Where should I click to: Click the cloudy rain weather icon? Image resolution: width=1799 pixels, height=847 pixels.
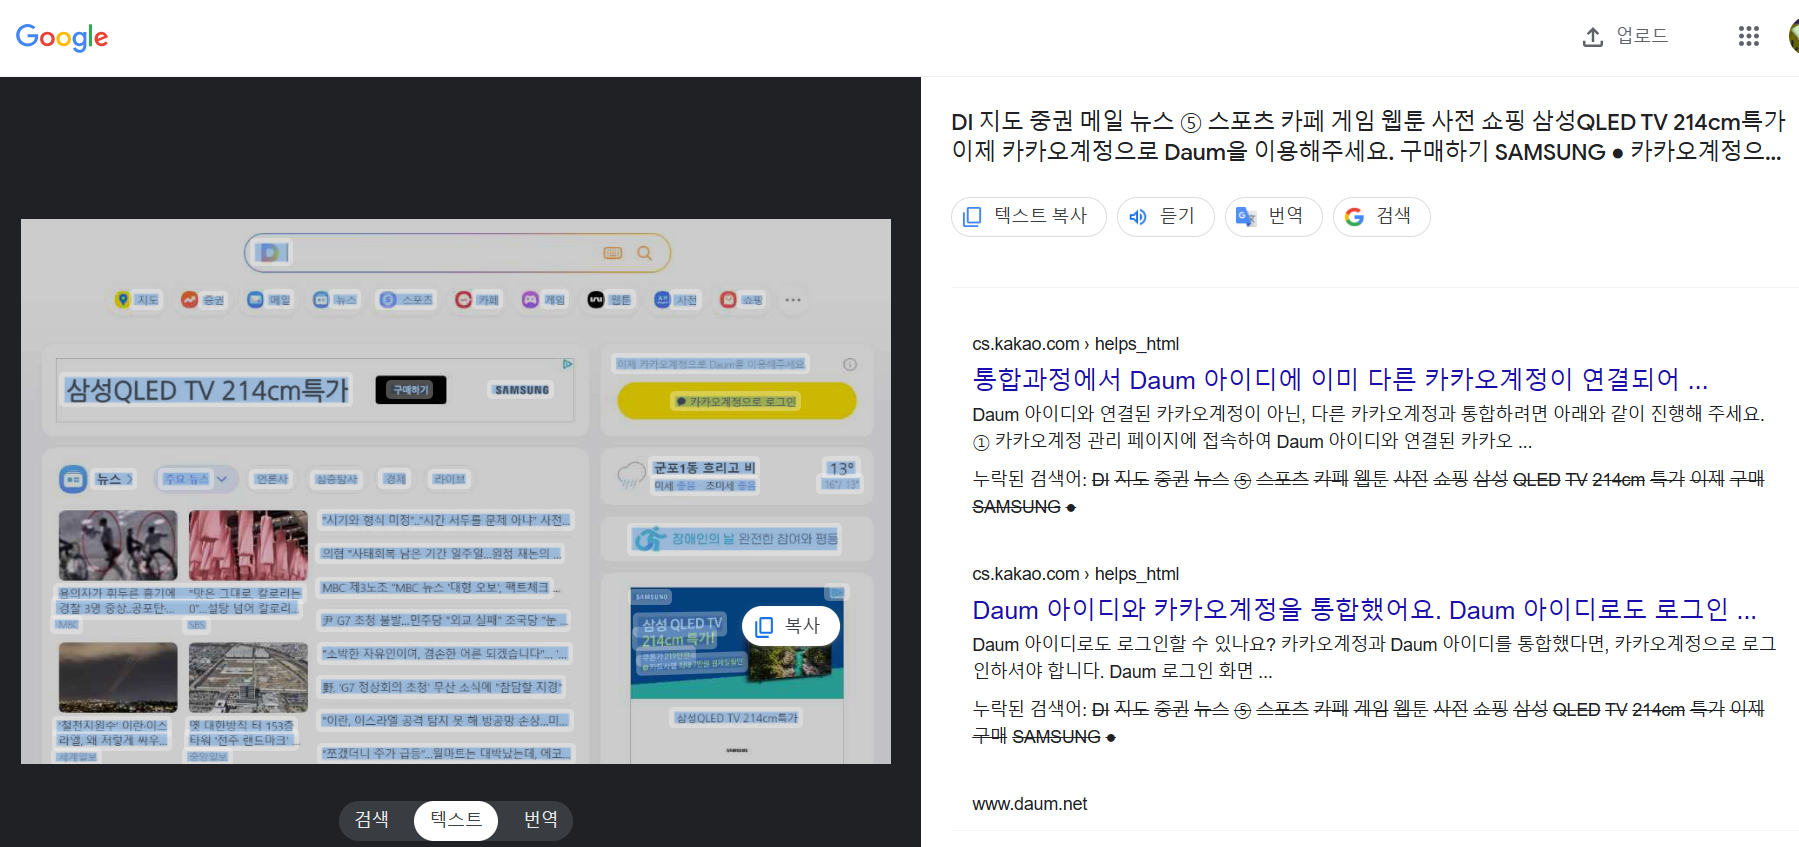click(x=632, y=474)
